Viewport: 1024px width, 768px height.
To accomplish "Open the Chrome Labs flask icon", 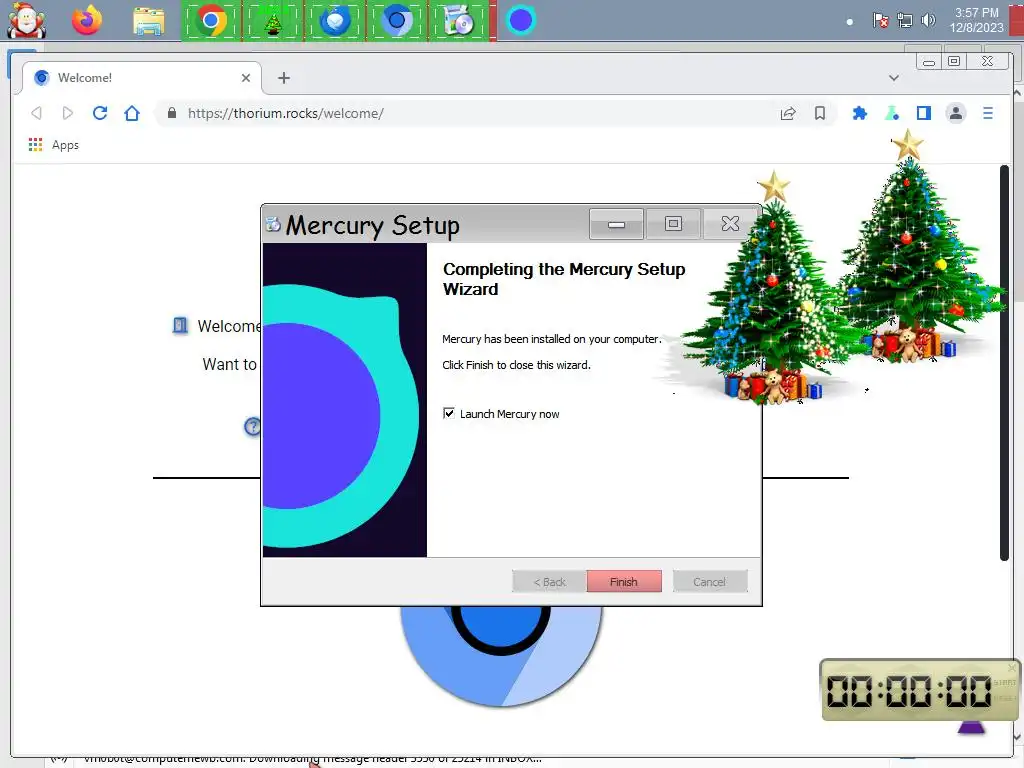I will click(x=891, y=113).
